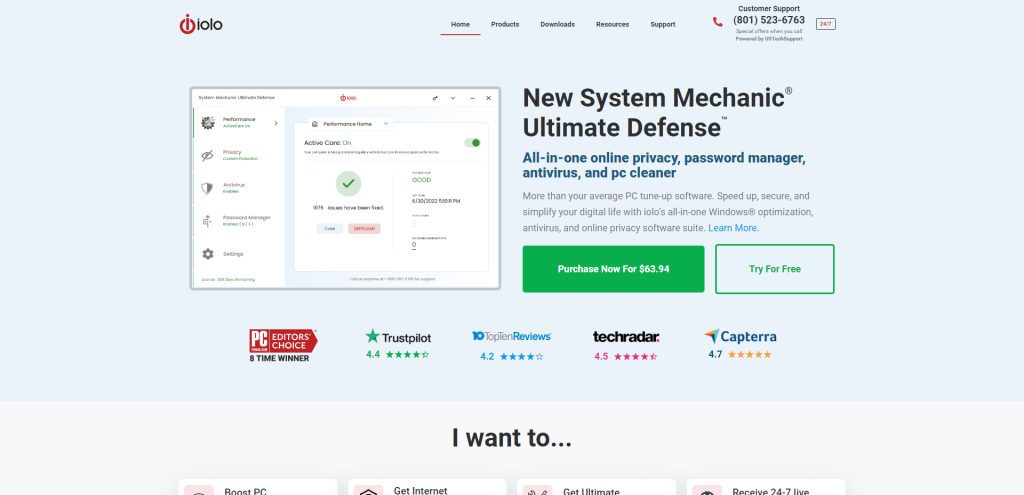
Task: Select the Antivirus item in the app sidebar
Action: coord(239,188)
